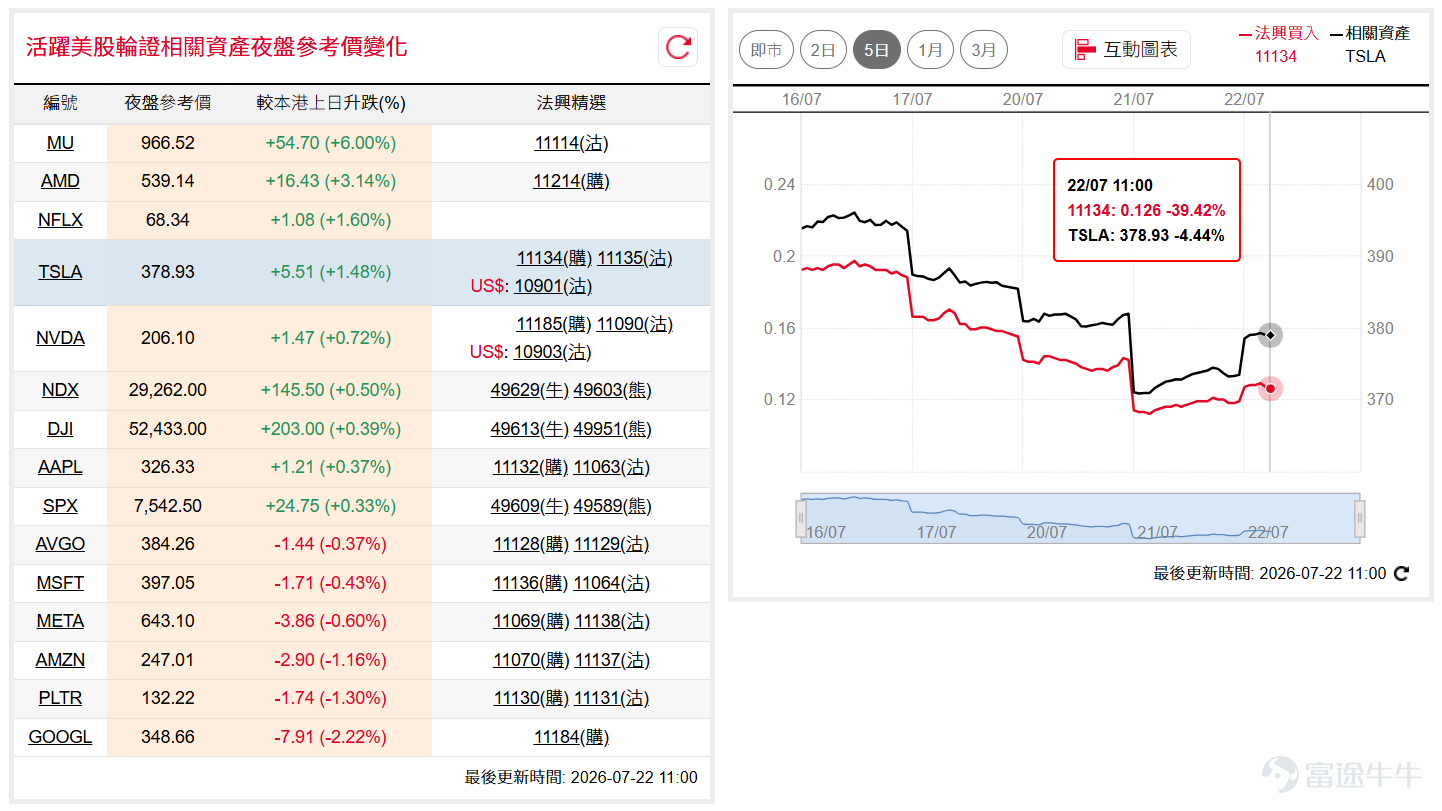The width and height of the screenshot is (1442, 811).
Task: Open the DJI index link
Action: point(60,429)
